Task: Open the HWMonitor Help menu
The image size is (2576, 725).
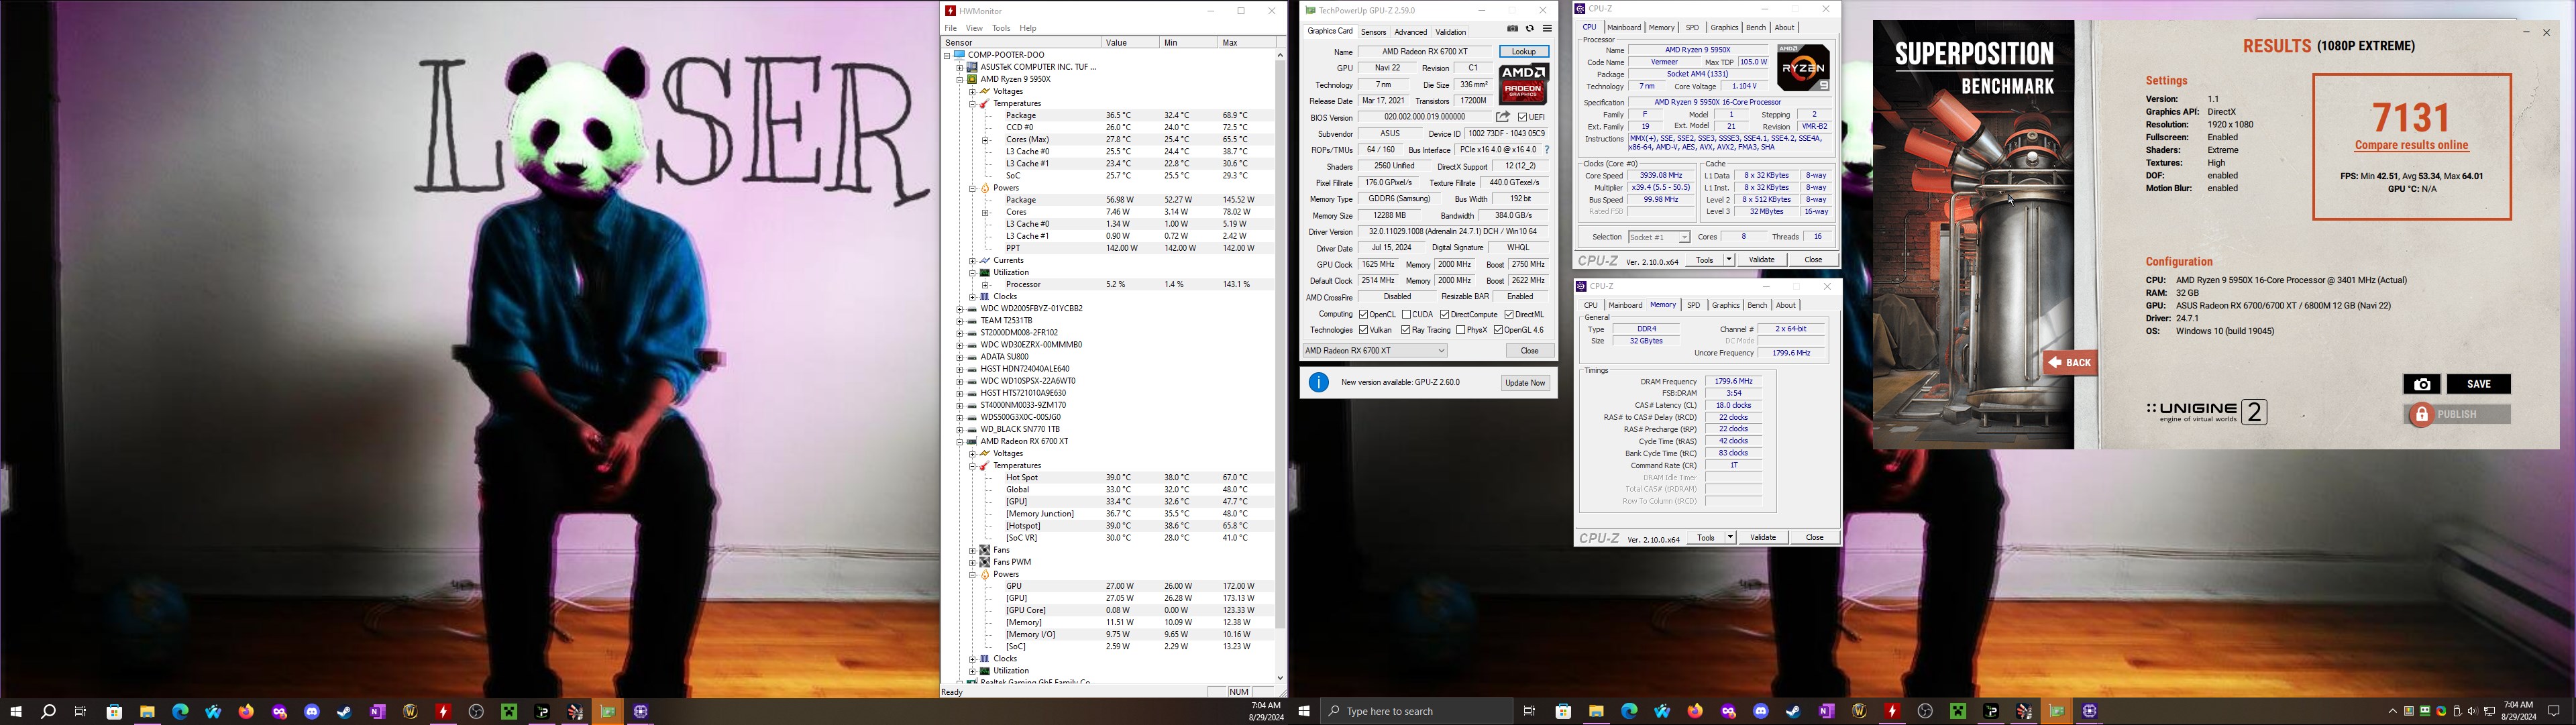Action: 1027,28
